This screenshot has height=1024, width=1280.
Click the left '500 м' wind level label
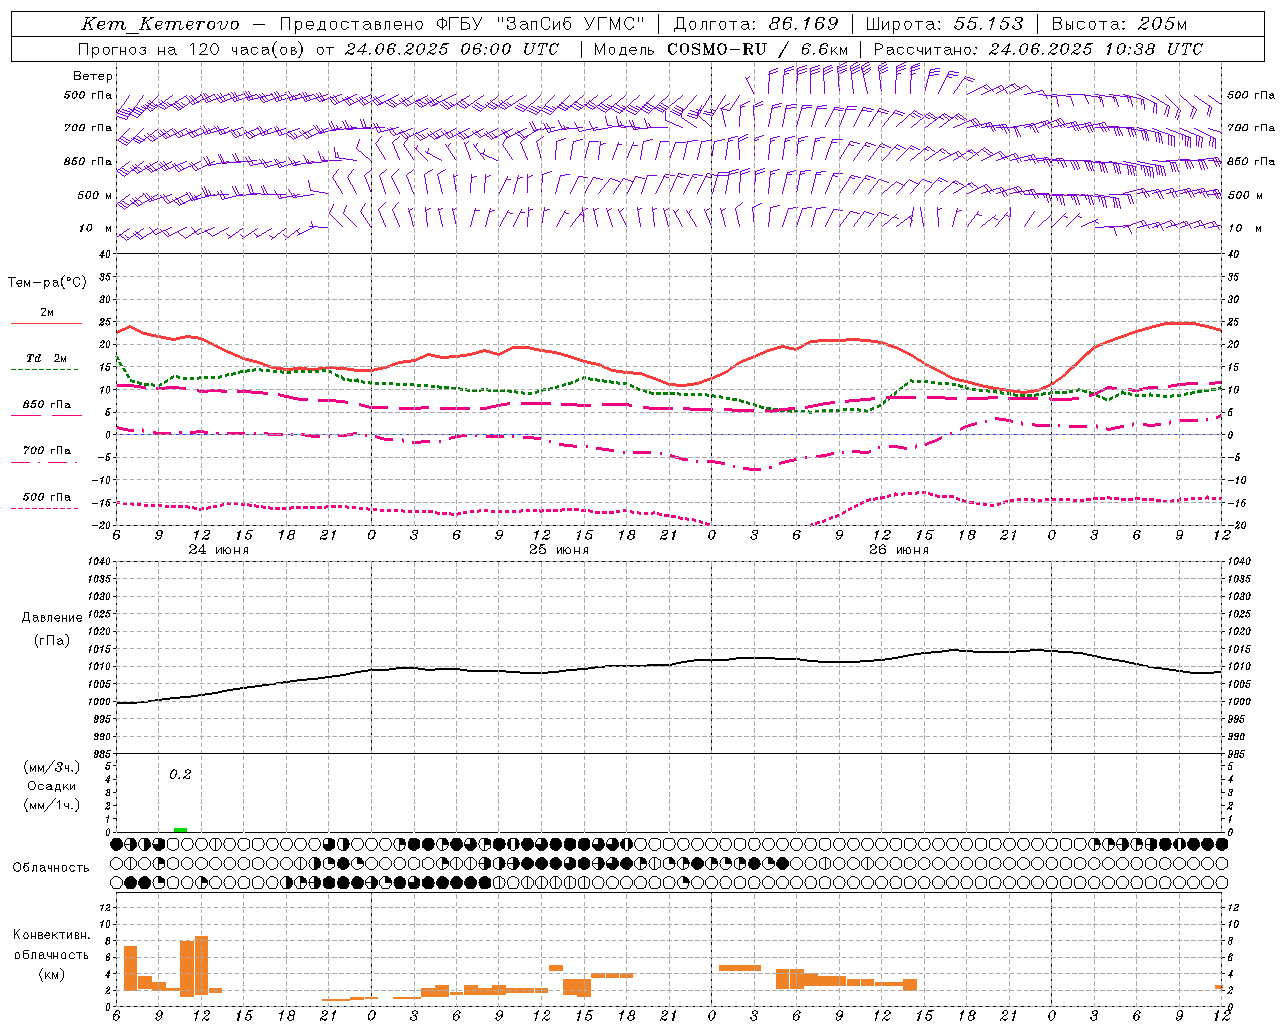pyautogui.click(x=96, y=195)
